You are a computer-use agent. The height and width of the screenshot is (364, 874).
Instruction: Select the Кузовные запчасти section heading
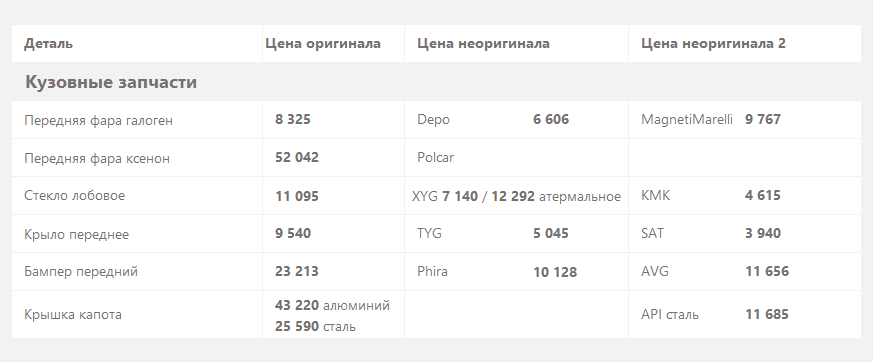click(111, 82)
